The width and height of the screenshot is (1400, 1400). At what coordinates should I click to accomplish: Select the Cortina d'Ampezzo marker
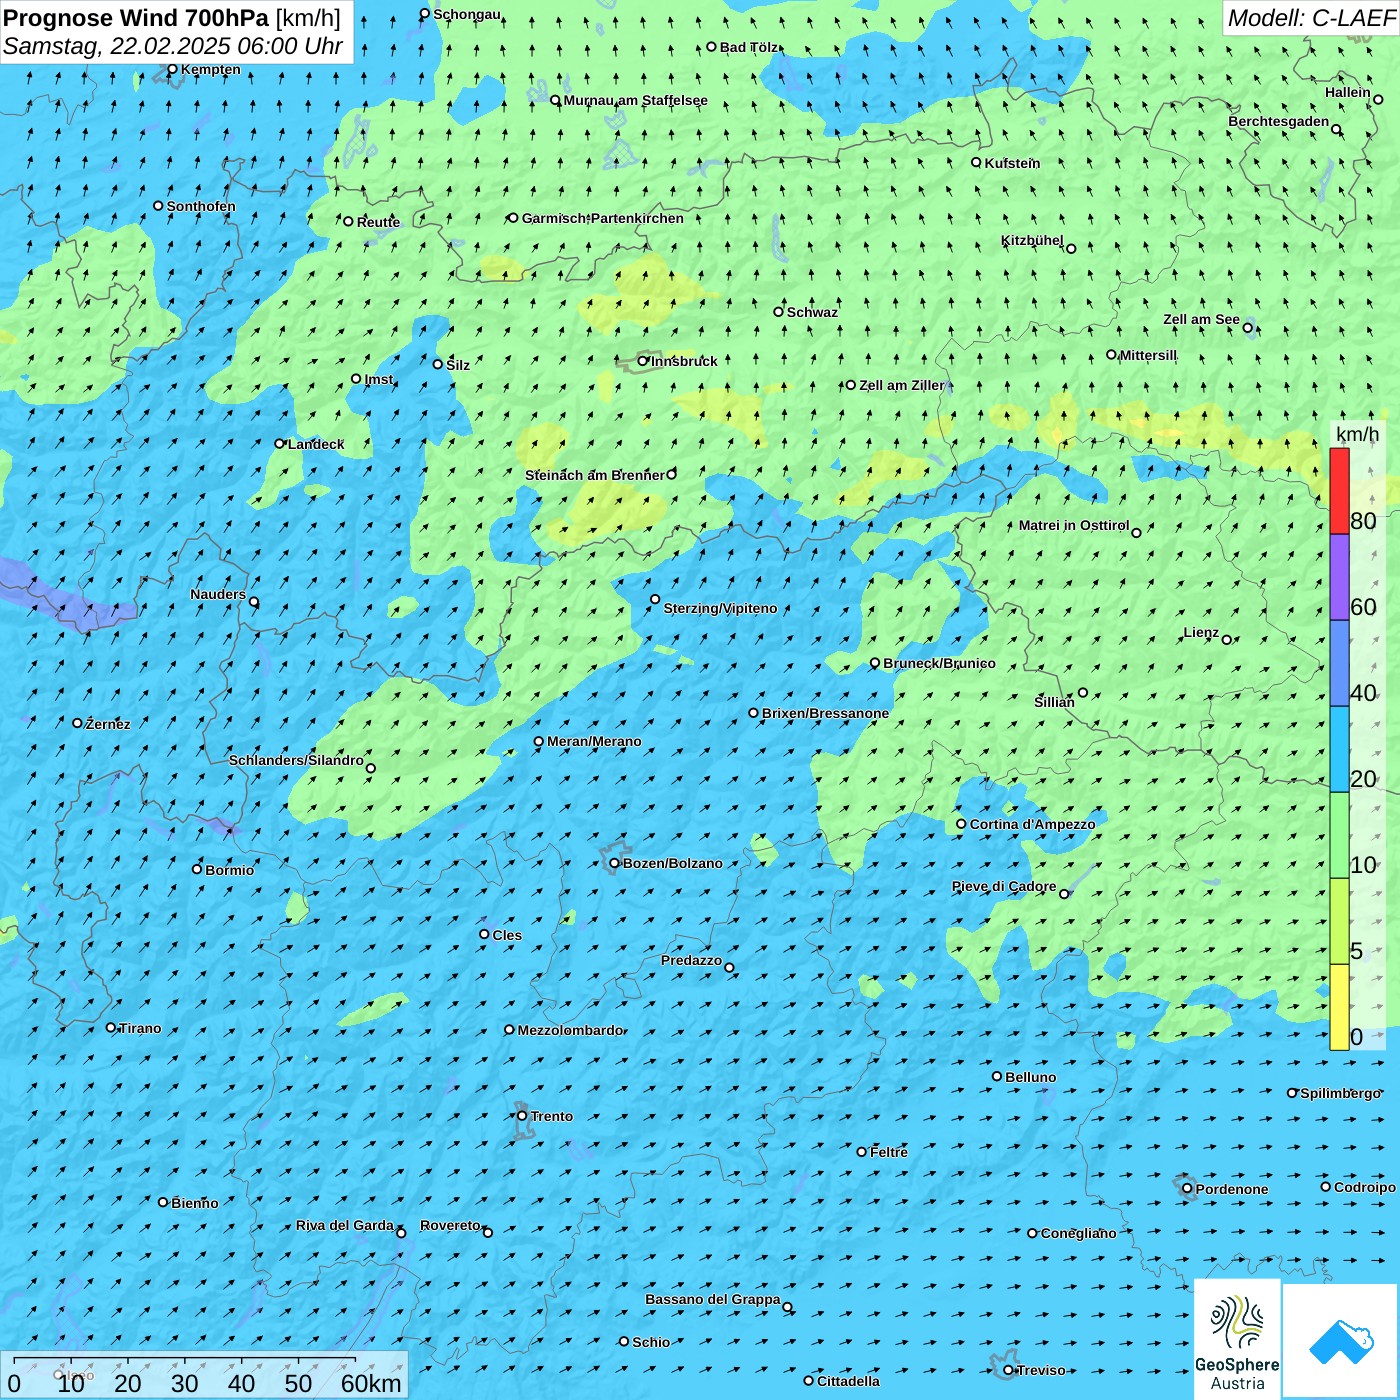961,824
